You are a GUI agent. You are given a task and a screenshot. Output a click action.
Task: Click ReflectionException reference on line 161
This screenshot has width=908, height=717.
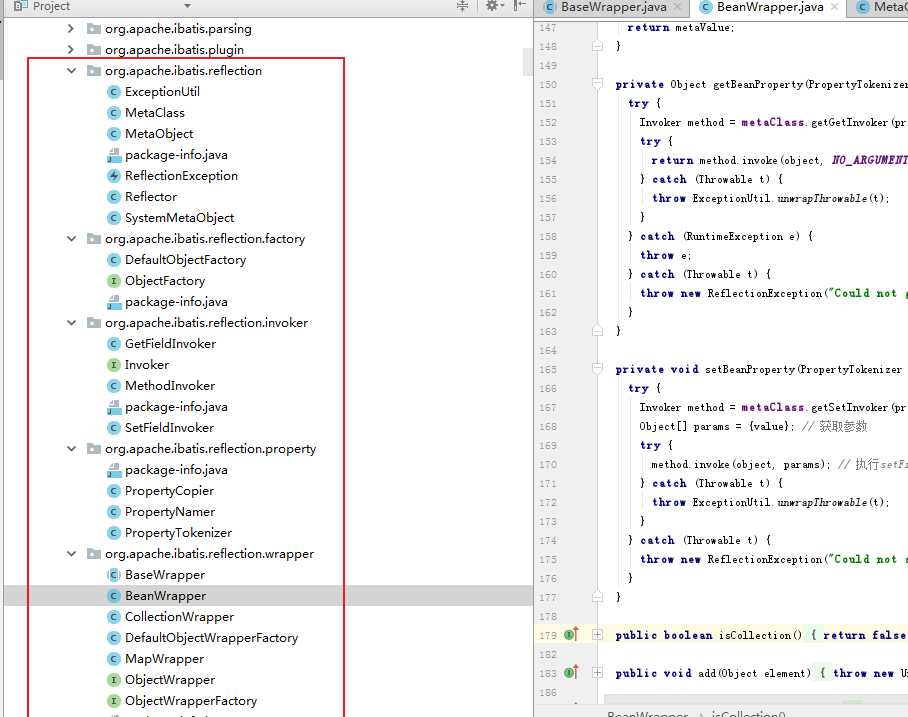(x=764, y=293)
